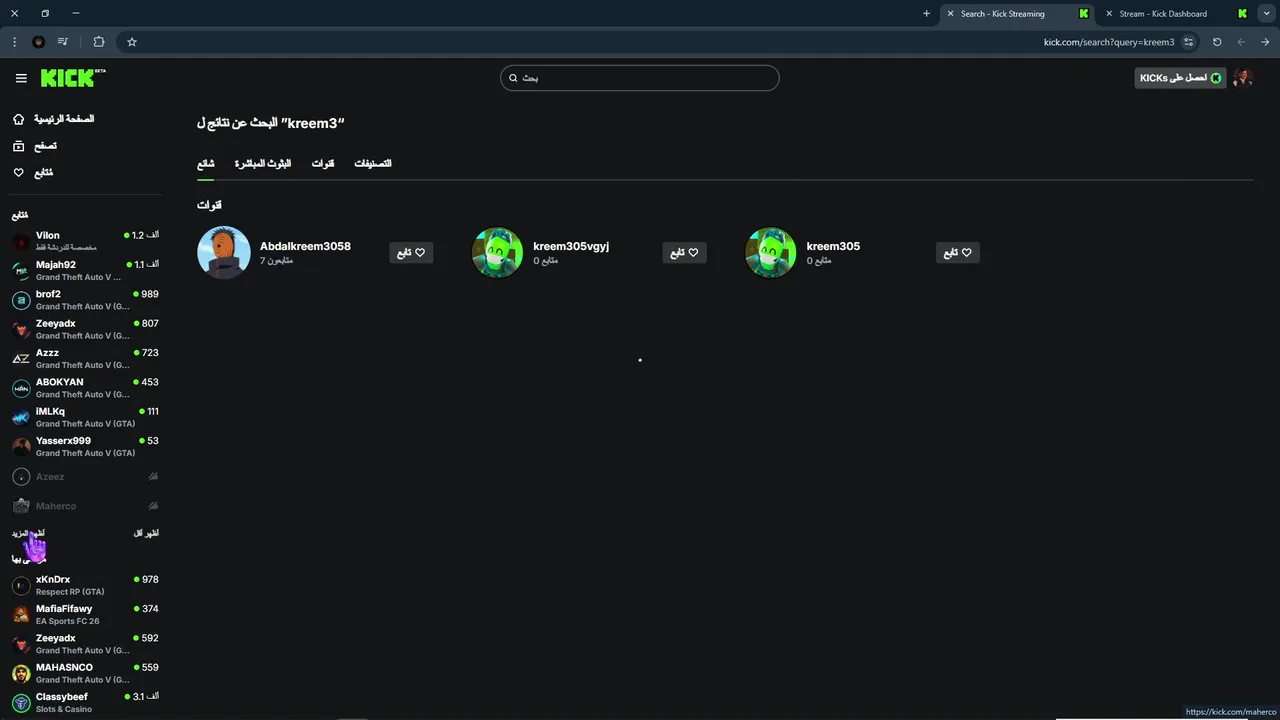Open offline channel Maherco
The width and height of the screenshot is (1280, 720).
pos(85,506)
